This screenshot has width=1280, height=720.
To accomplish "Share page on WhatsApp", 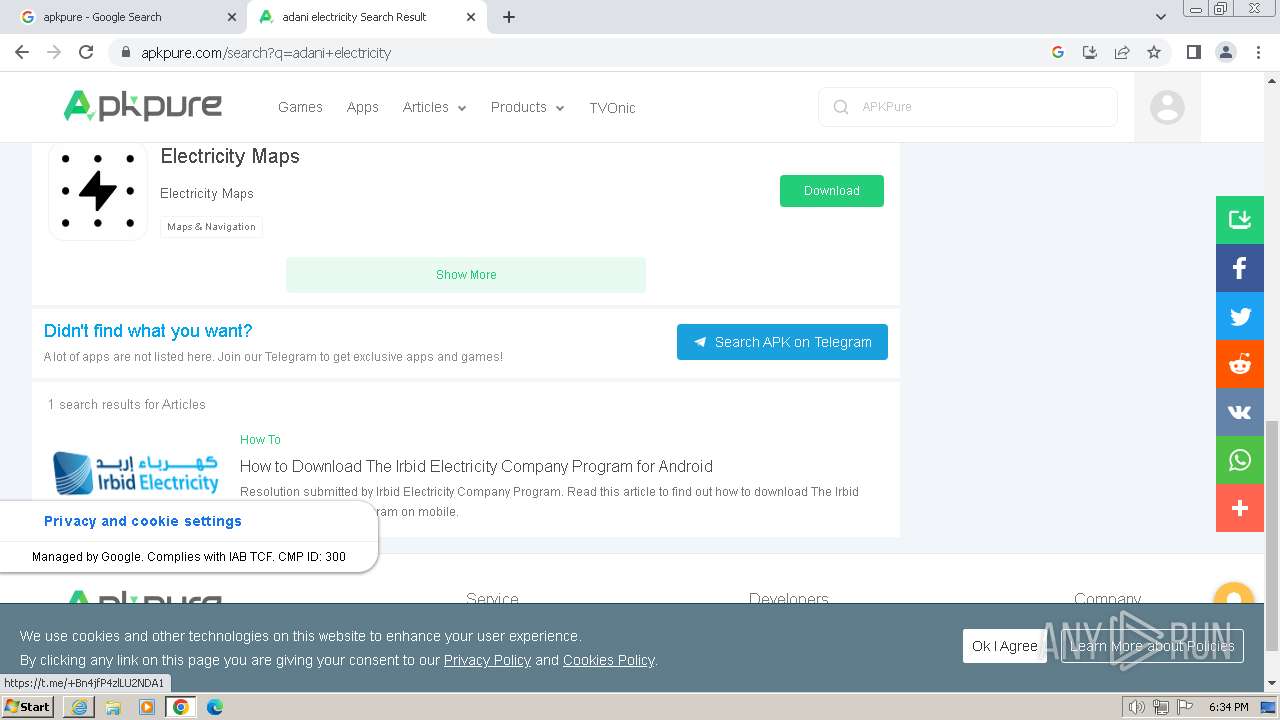I will (x=1240, y=460).
